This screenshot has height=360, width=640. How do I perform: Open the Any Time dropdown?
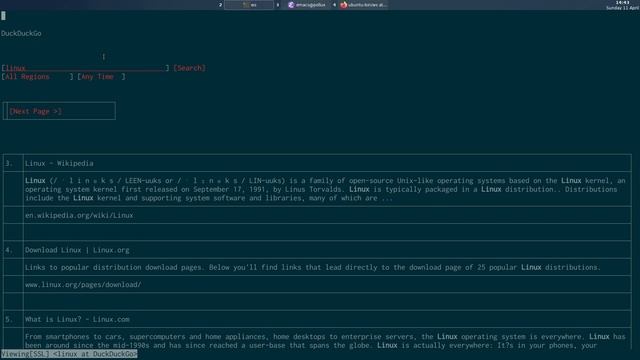pyautogui.click(x=101, y=77)
